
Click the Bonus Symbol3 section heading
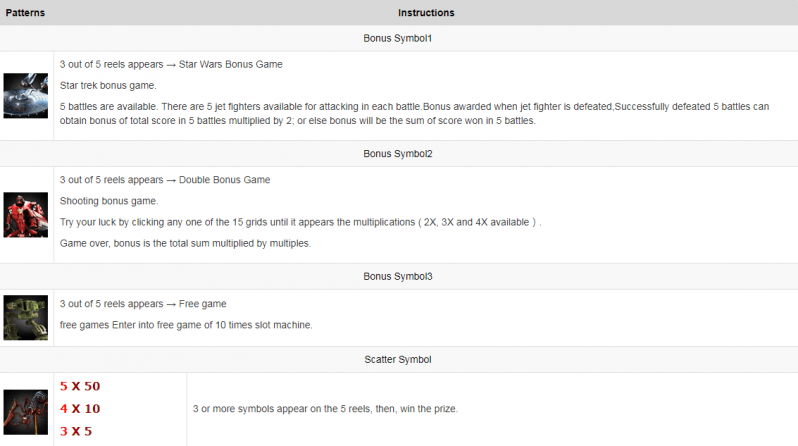(397, 276)
